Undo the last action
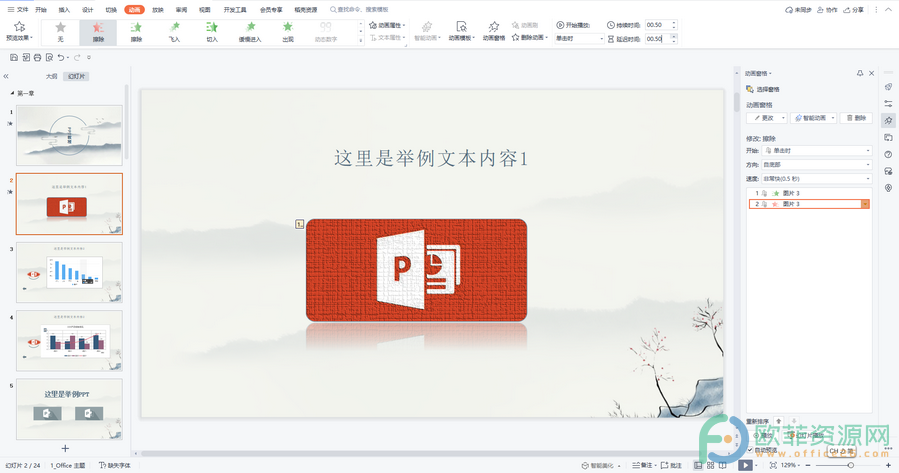Viewport: 899px width, 473px height. coord(61,57)
